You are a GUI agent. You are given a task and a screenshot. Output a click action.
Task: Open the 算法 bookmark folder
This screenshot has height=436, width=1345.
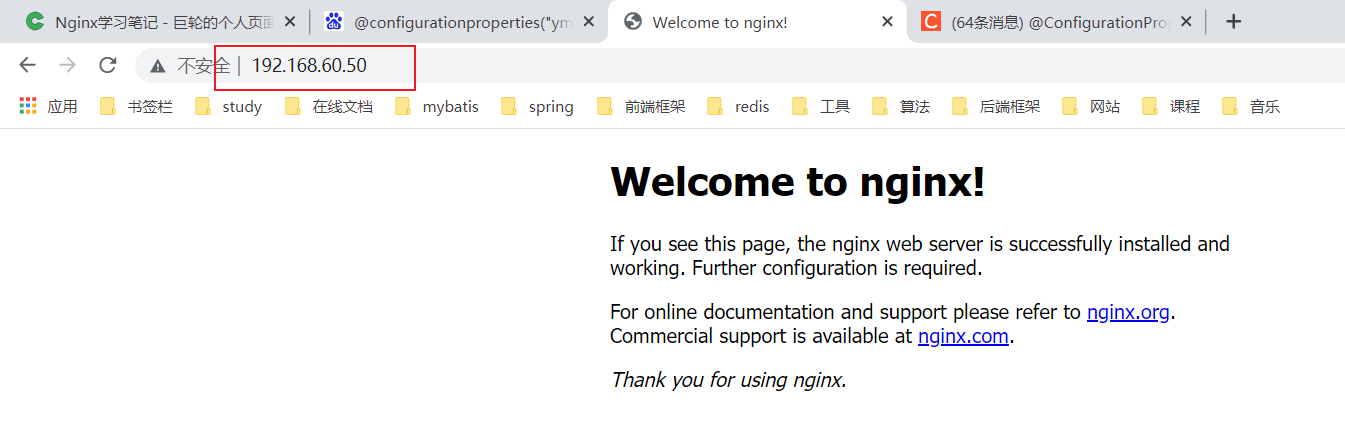pyautogui.click(x=901, y=106)
